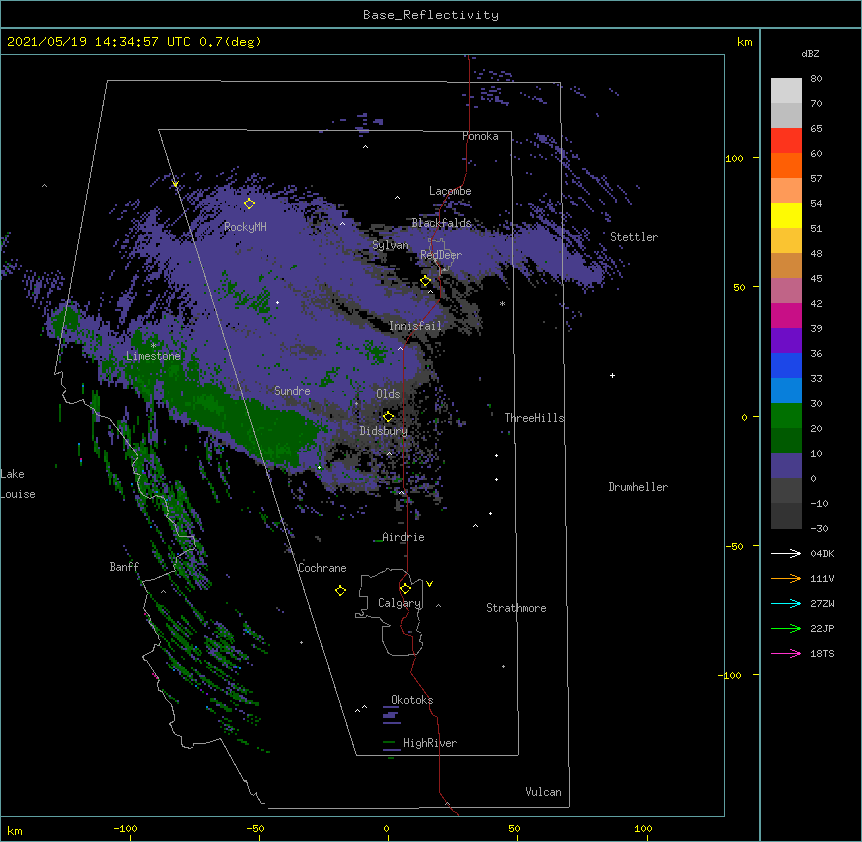
Task: Click the yellow V marker northwest of RockyMH
Action: click(175, 184)
